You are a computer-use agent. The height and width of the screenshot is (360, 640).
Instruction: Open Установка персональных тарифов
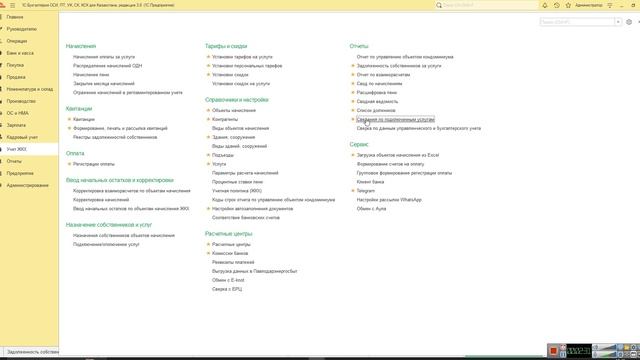pyautogui.click(x=247, y=66)
